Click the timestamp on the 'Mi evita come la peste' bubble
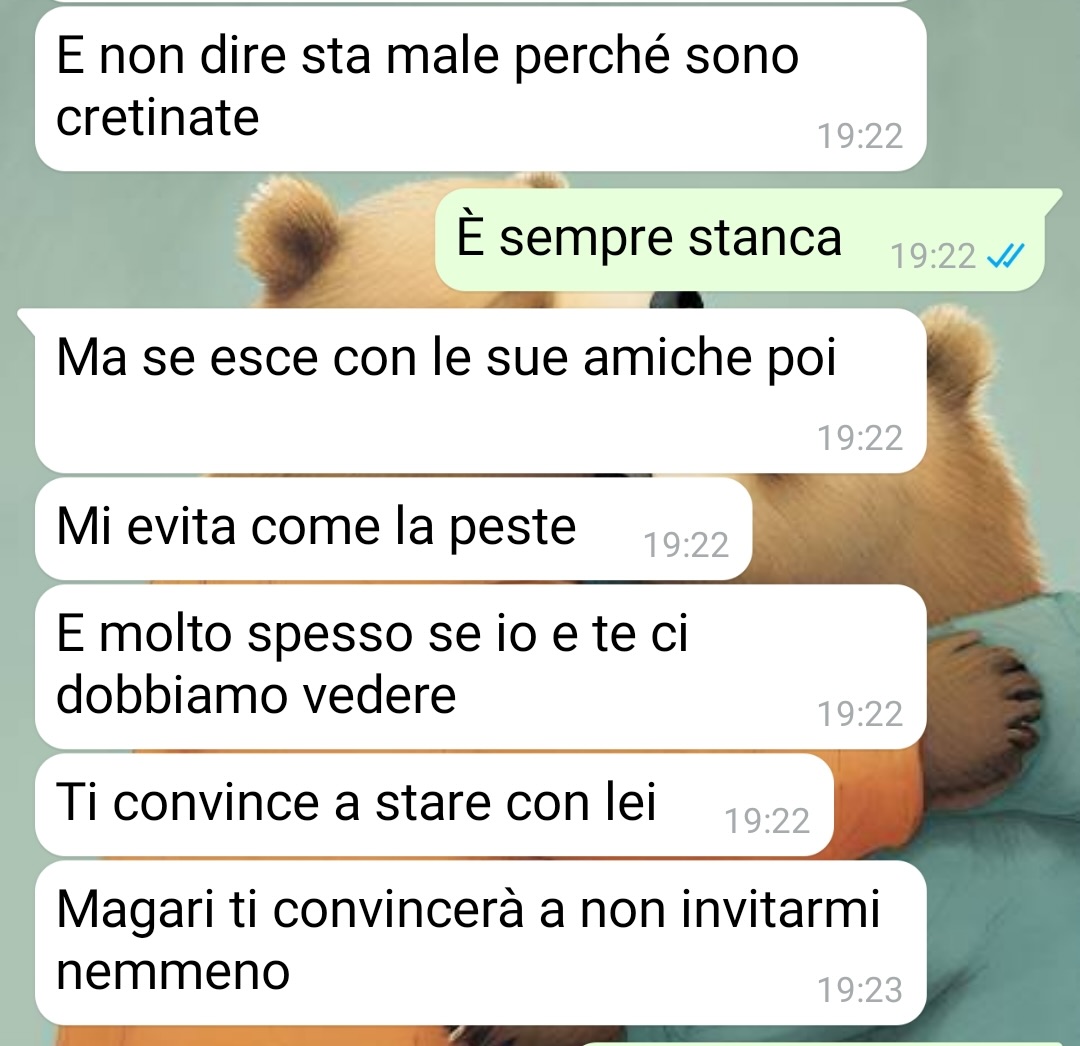Viewport: 1080px width, 1046px height. point(685,545)
